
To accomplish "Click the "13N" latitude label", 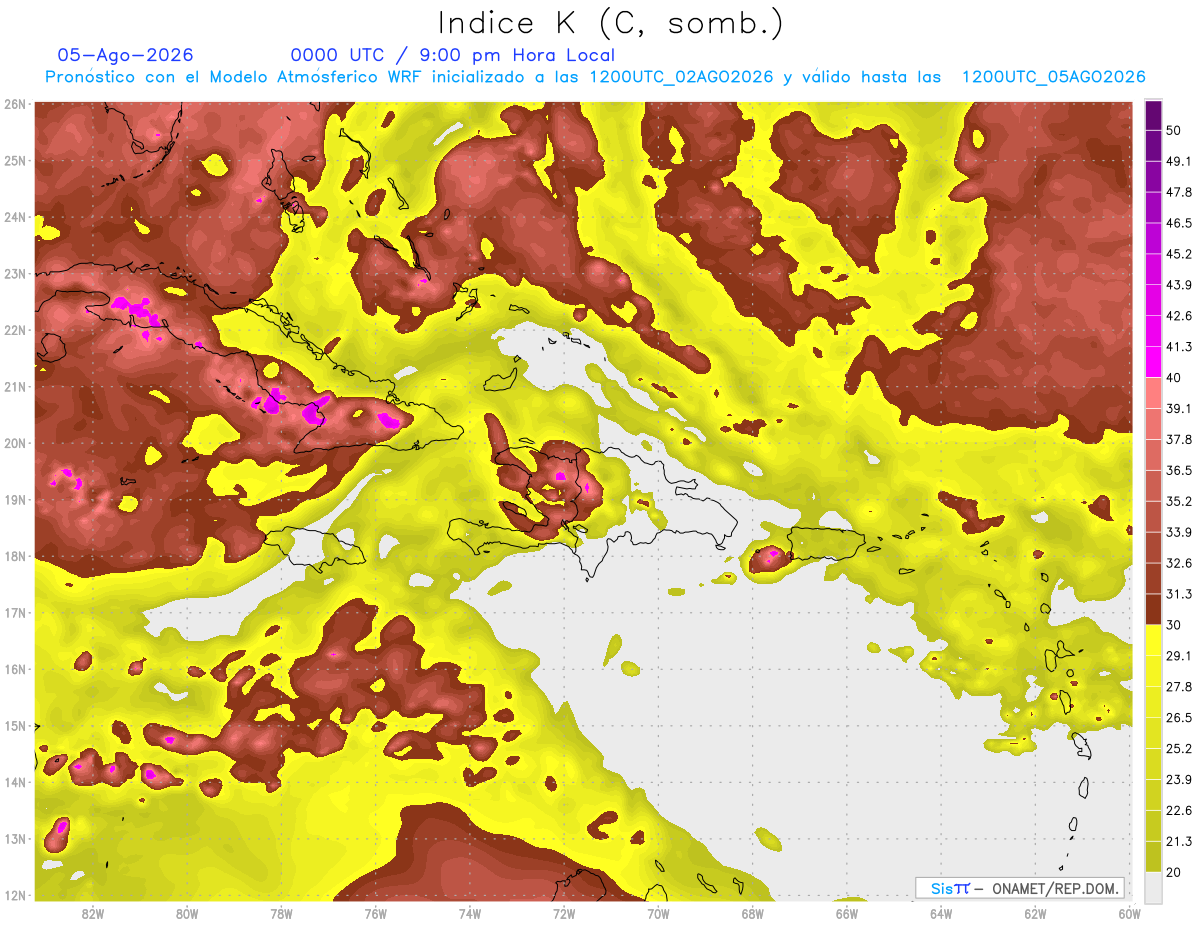I will [15, 839].
